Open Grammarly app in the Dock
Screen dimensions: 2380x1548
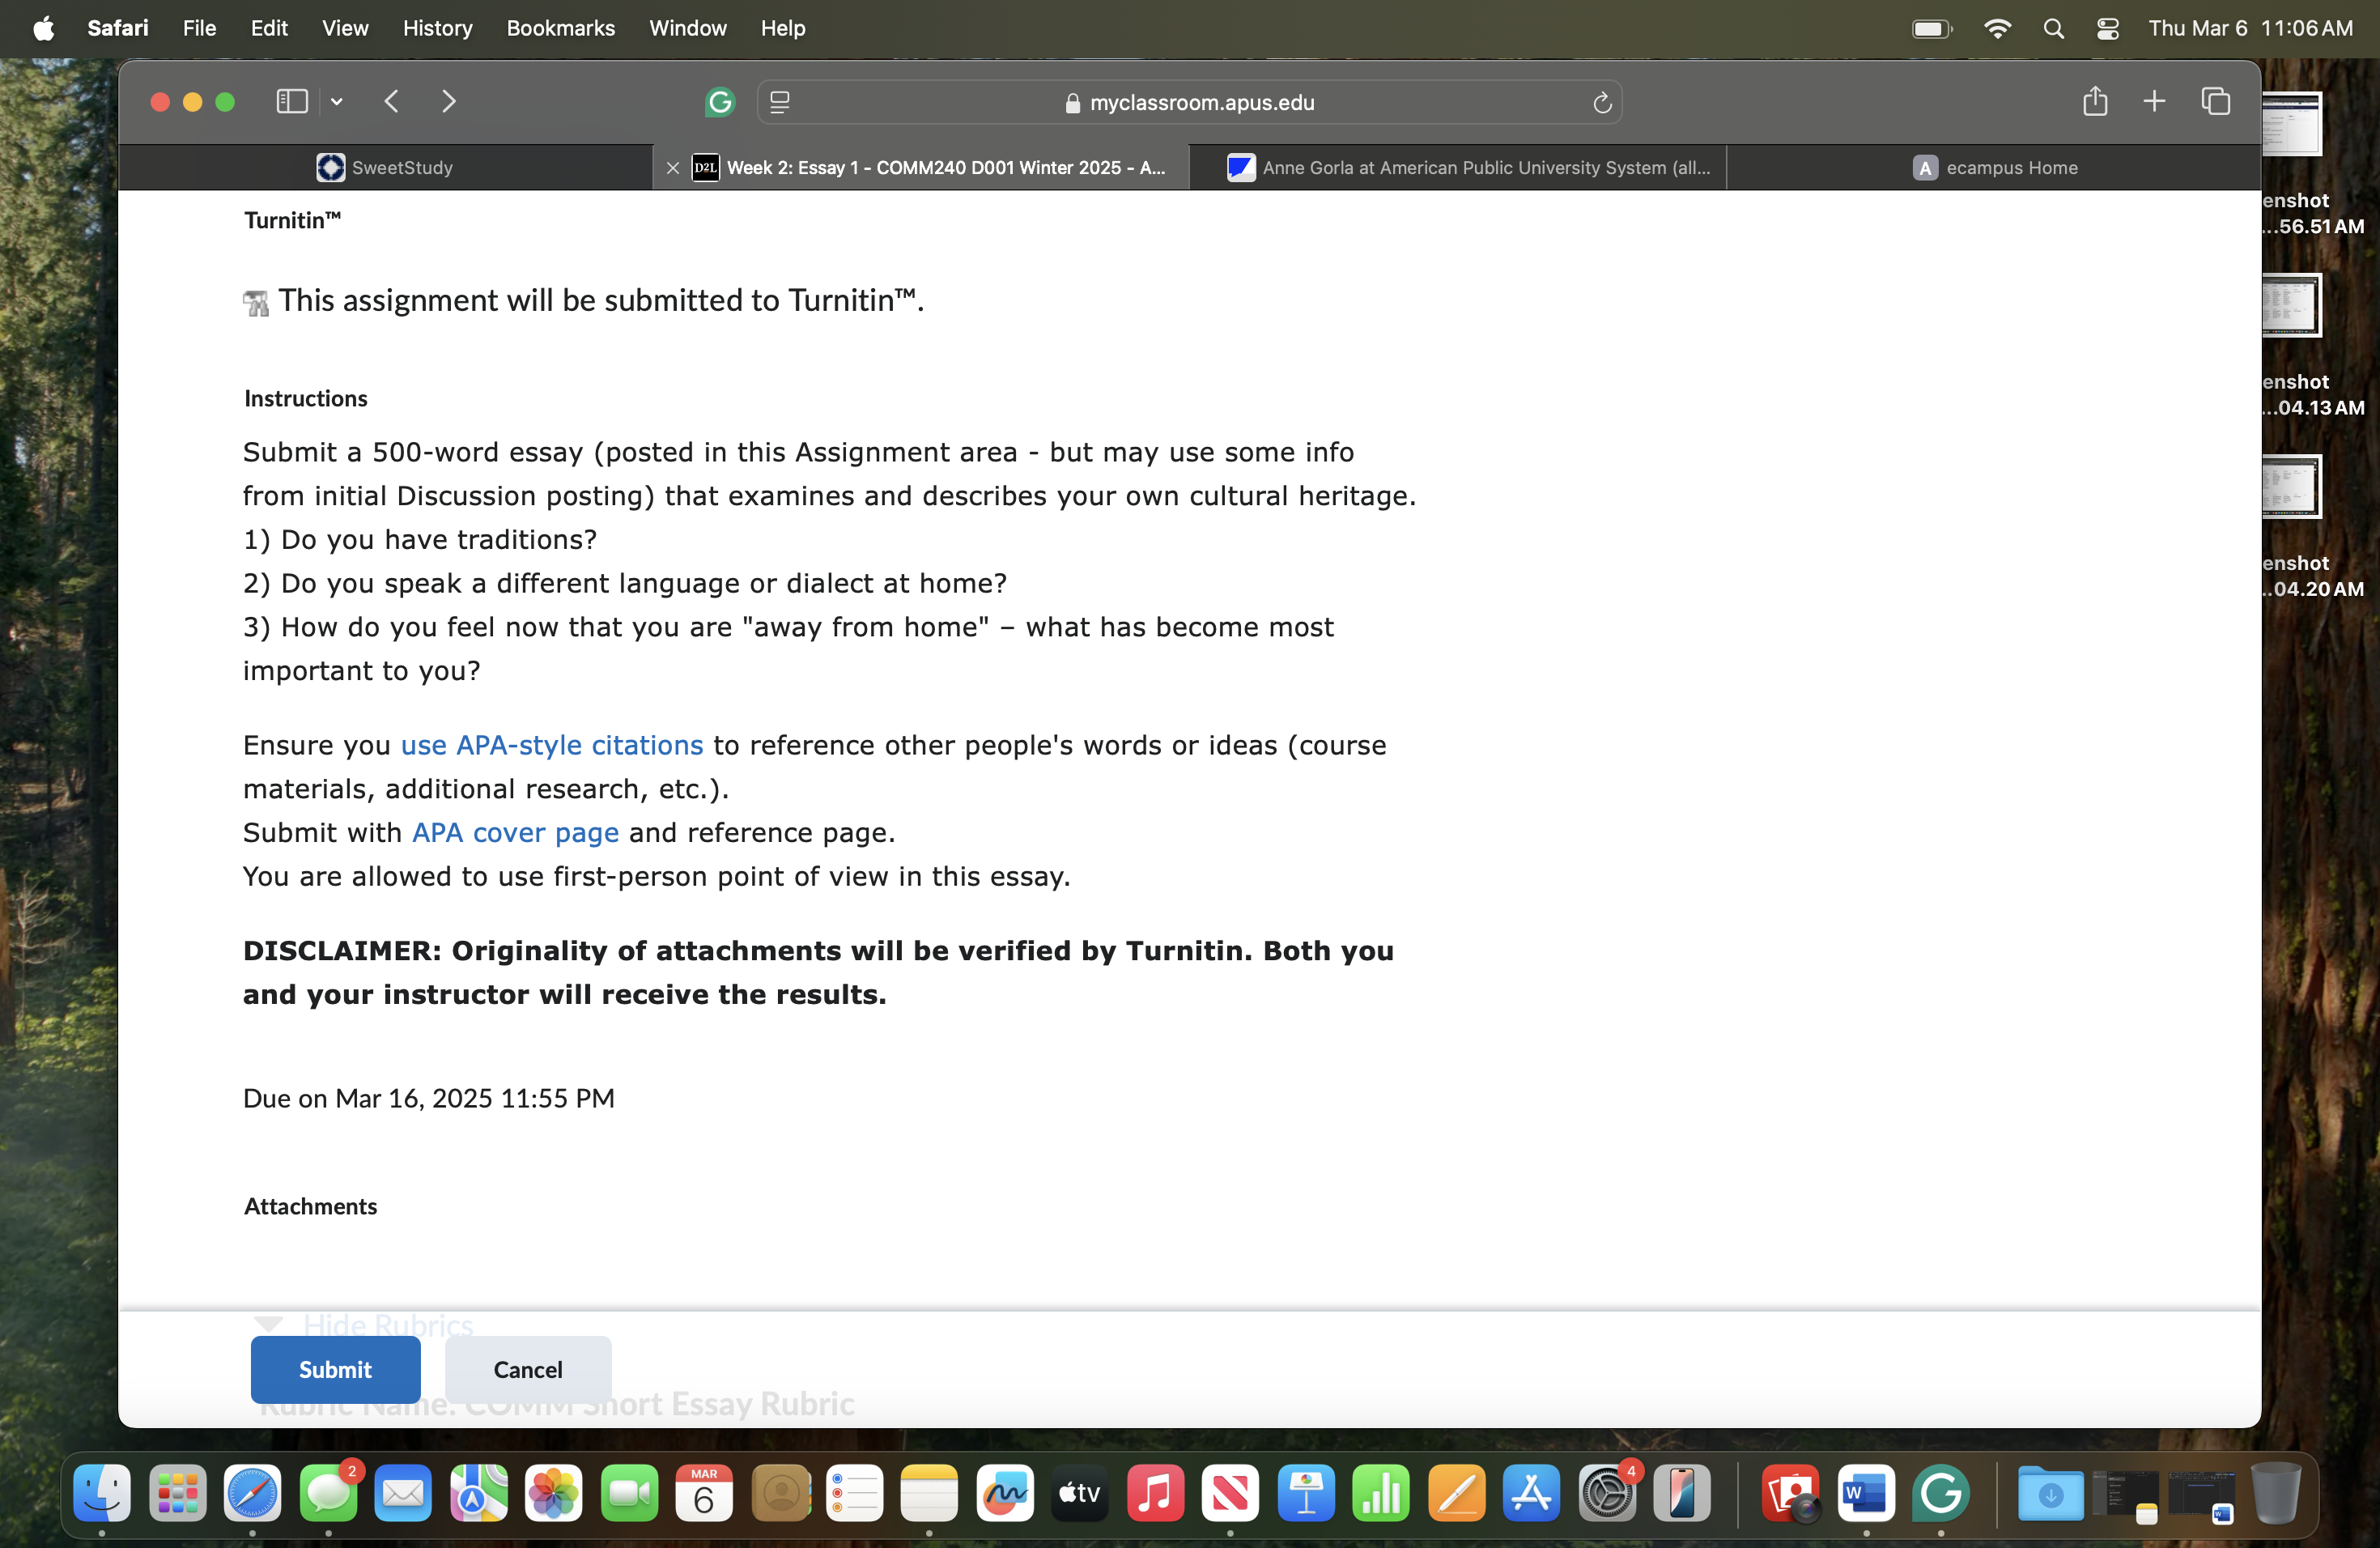[x=1941, y=1494]
